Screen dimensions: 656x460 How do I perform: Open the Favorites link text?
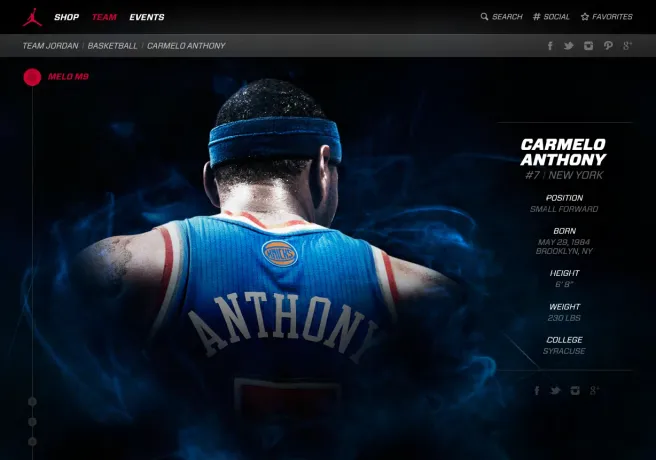[x=612, y=17]
